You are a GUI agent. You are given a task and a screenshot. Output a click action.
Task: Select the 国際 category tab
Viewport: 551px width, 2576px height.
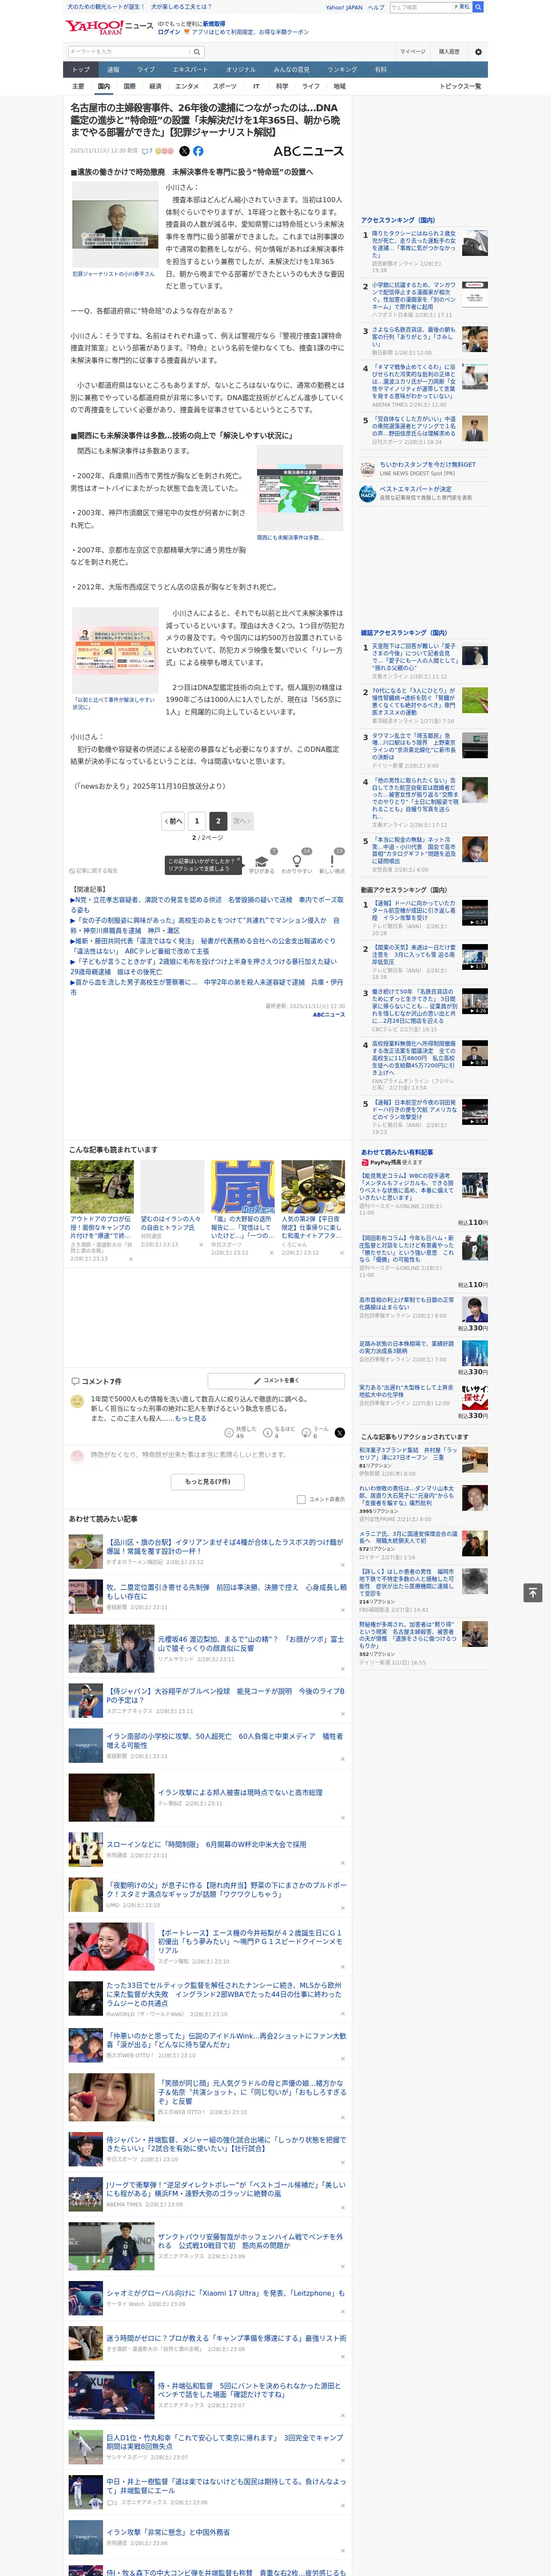click(x=129, y=86)
